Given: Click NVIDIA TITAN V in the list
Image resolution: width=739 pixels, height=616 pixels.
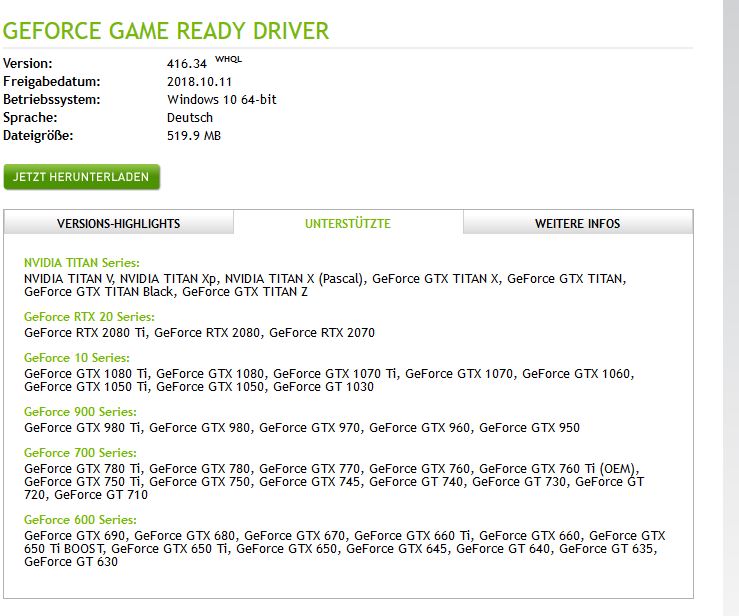Looking at the screenshot, I should click(68, 279).
